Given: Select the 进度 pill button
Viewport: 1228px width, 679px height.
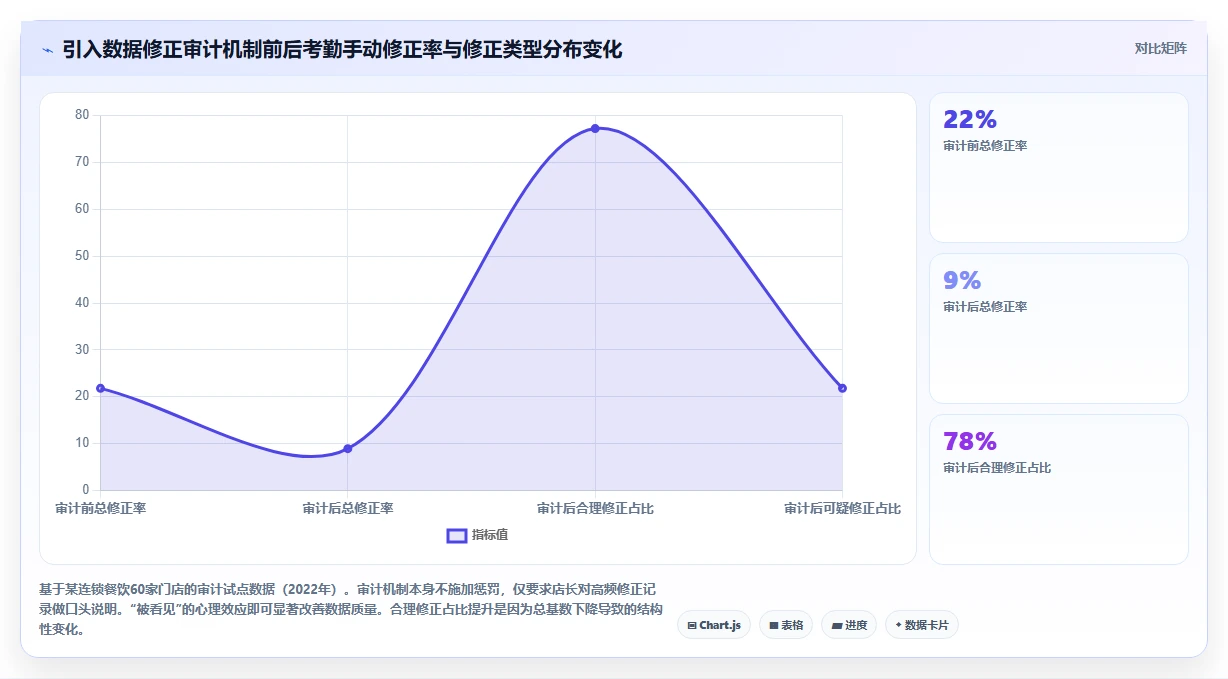Looking at the screenshot, I should (849, 625).
